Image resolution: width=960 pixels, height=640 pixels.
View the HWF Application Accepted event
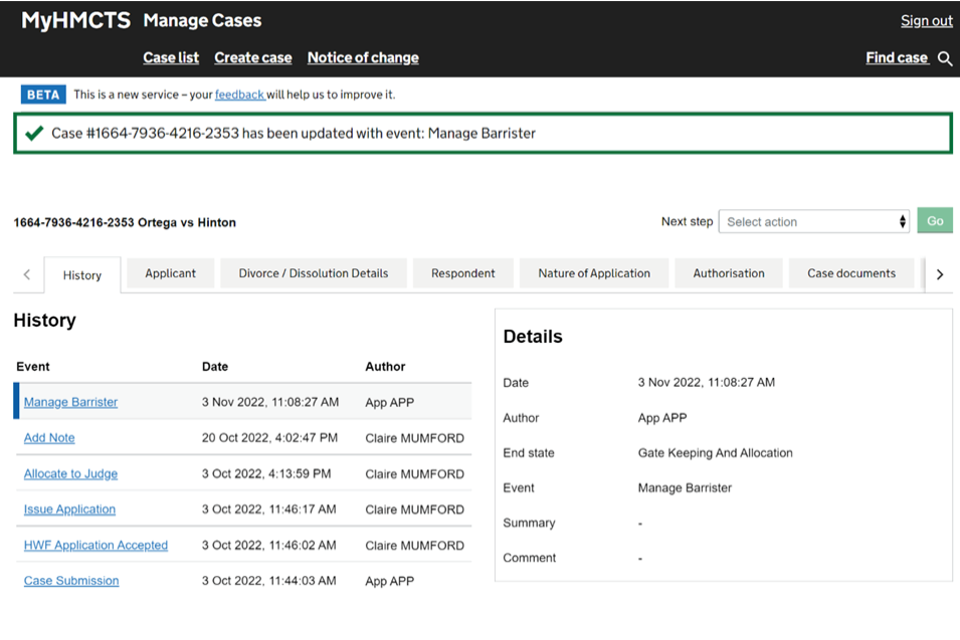96,545
